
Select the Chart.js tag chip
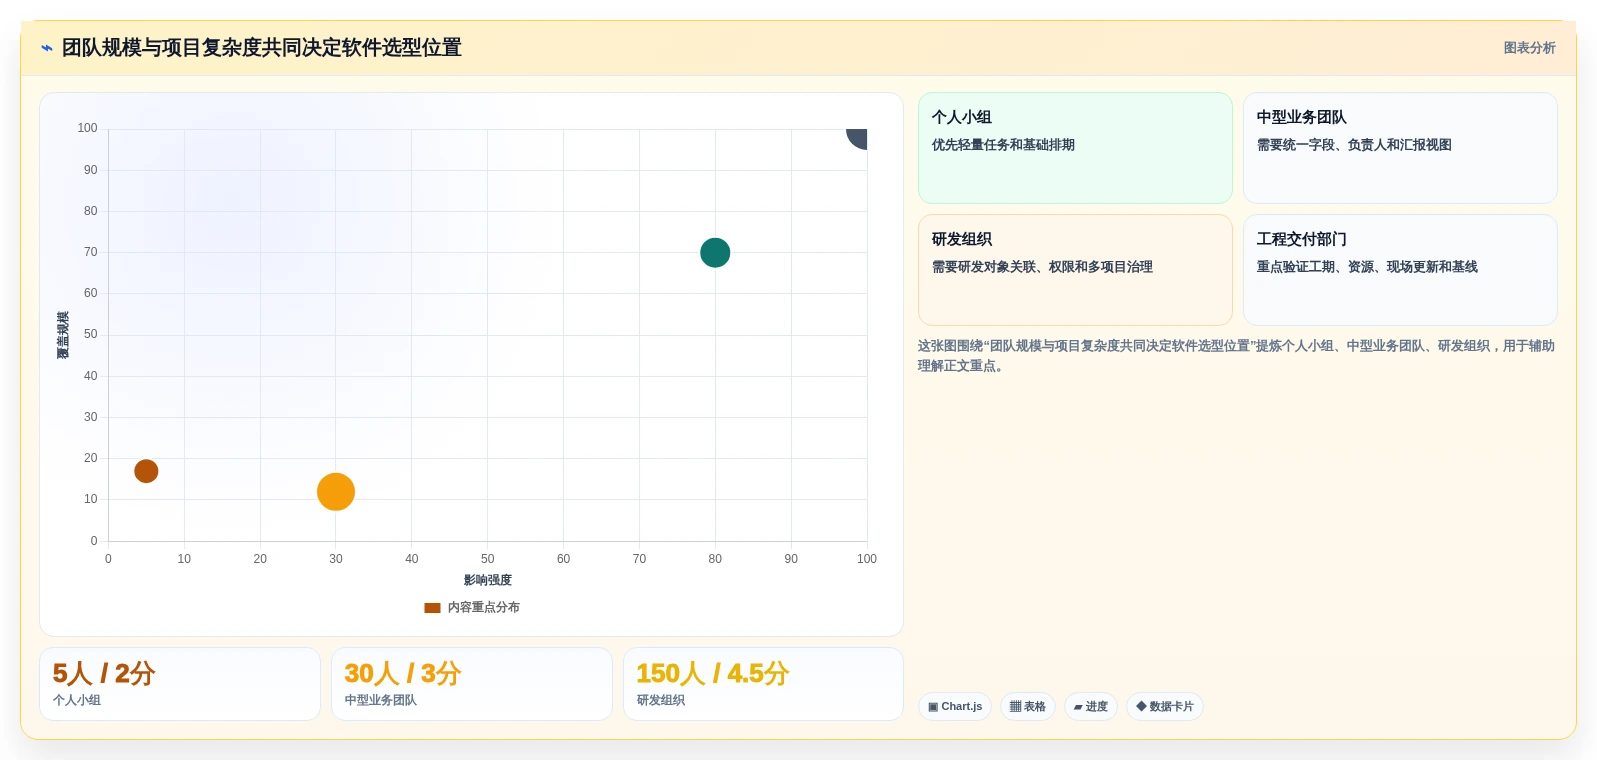(x=955, y=706)
